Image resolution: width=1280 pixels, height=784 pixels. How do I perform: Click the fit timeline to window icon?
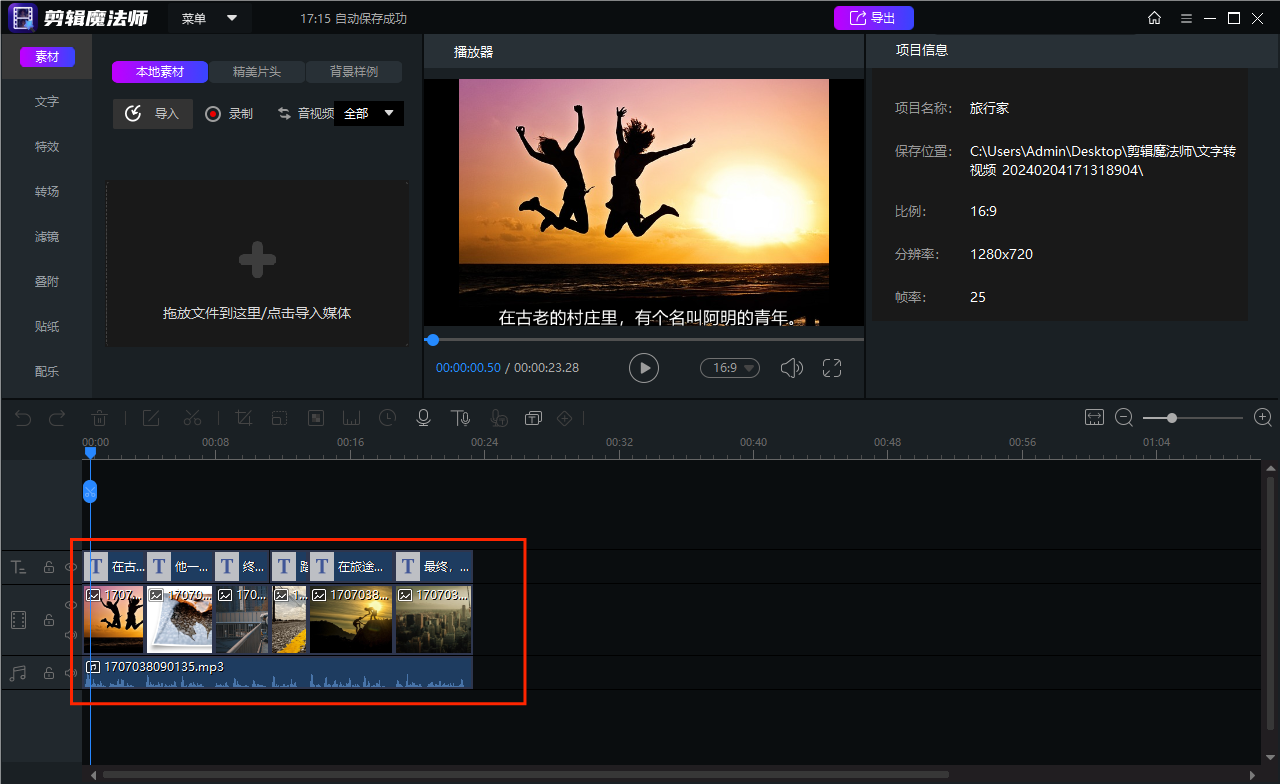[1094, 417]
